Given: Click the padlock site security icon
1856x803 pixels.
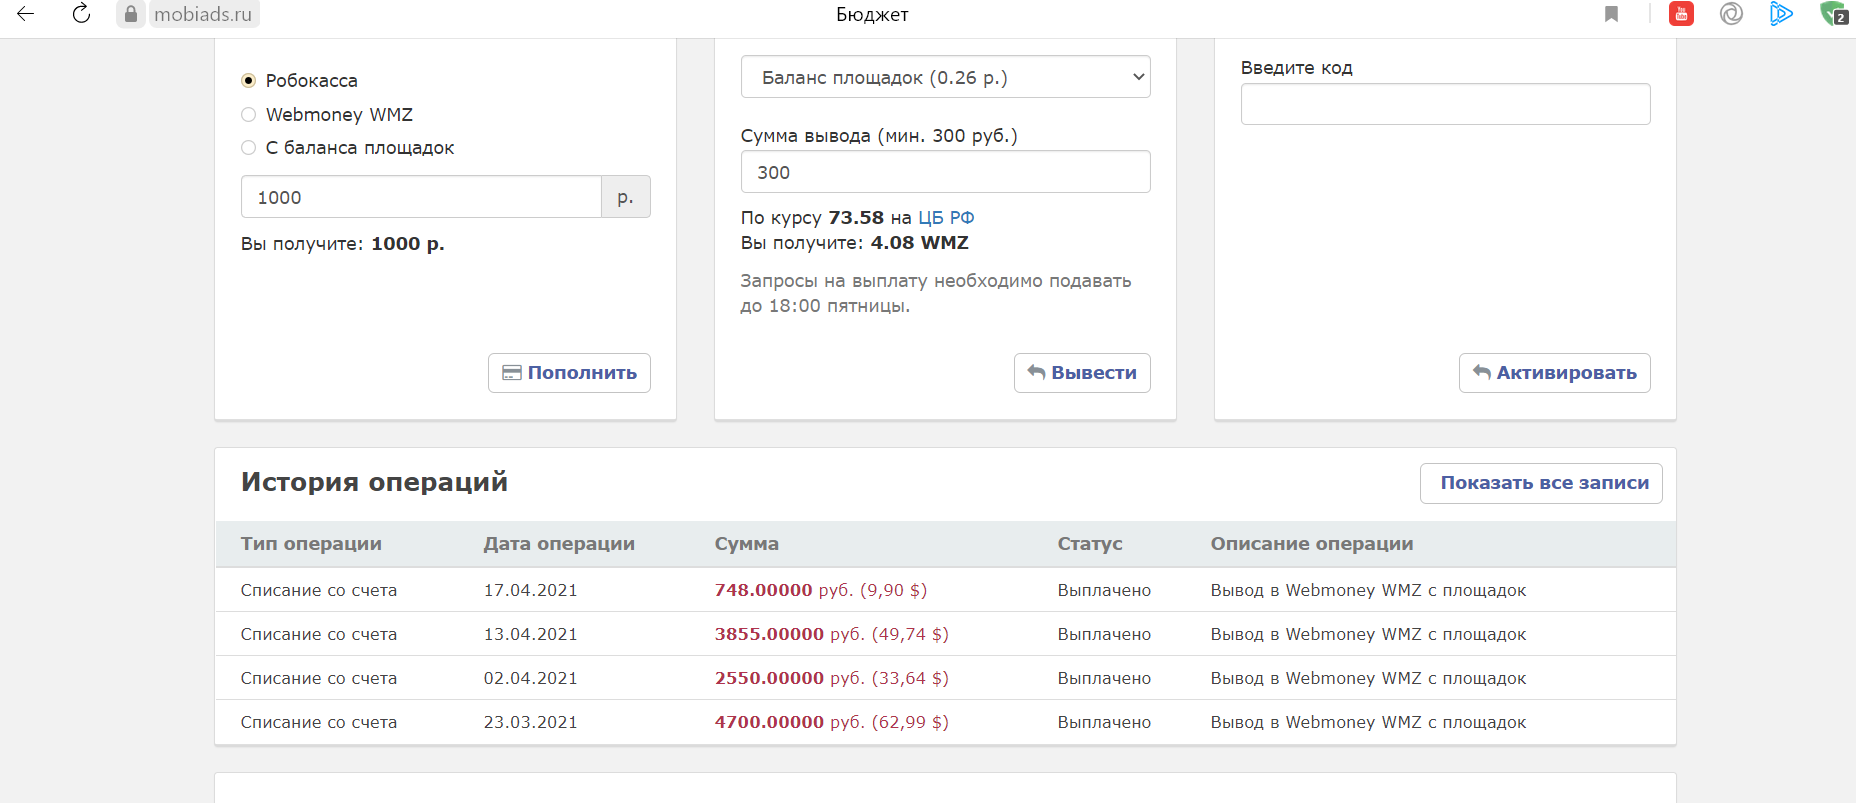Looking at the screenshot, I should tap(131, 14).
